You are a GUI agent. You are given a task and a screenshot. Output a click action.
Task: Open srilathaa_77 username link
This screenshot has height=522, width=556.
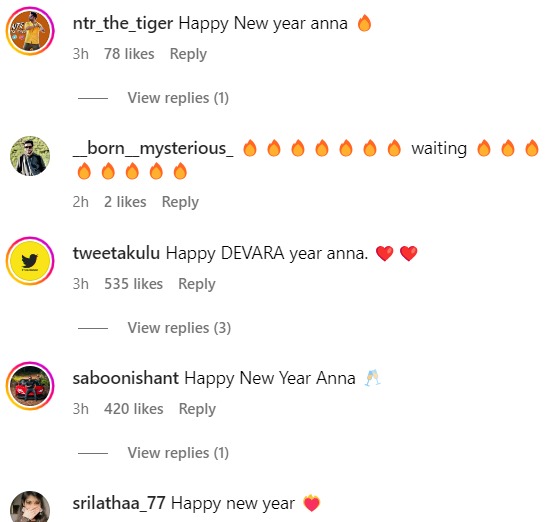point(119,503)
